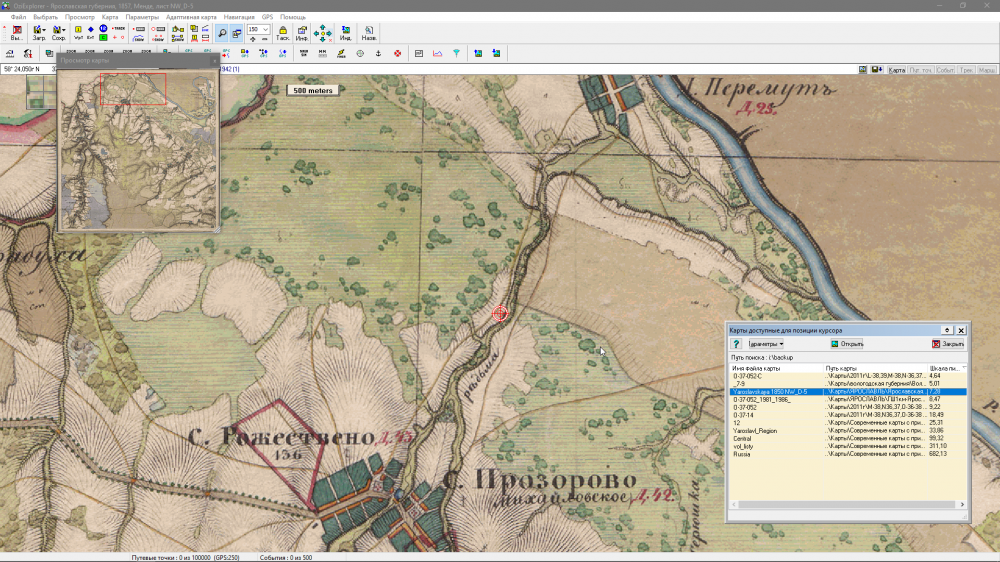Toggle the 'Трек' track layer button
This screenshot has height=562, width=1000.
click(x=966, y=70)
